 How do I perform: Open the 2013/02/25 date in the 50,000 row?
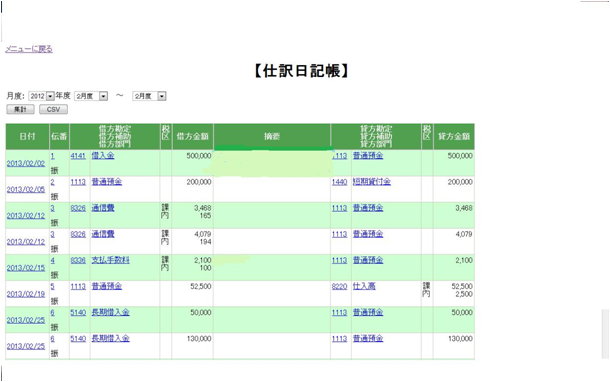tap(26, 320)
